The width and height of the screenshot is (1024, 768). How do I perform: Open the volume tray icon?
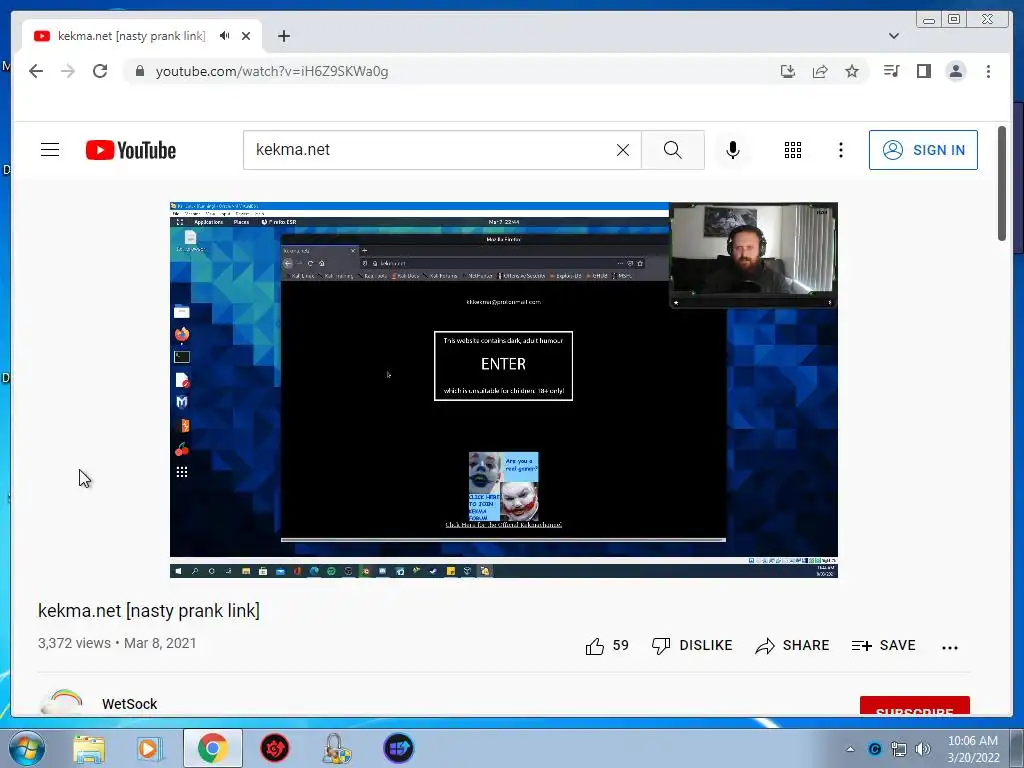pyautogui.click(x=923, y=749)
